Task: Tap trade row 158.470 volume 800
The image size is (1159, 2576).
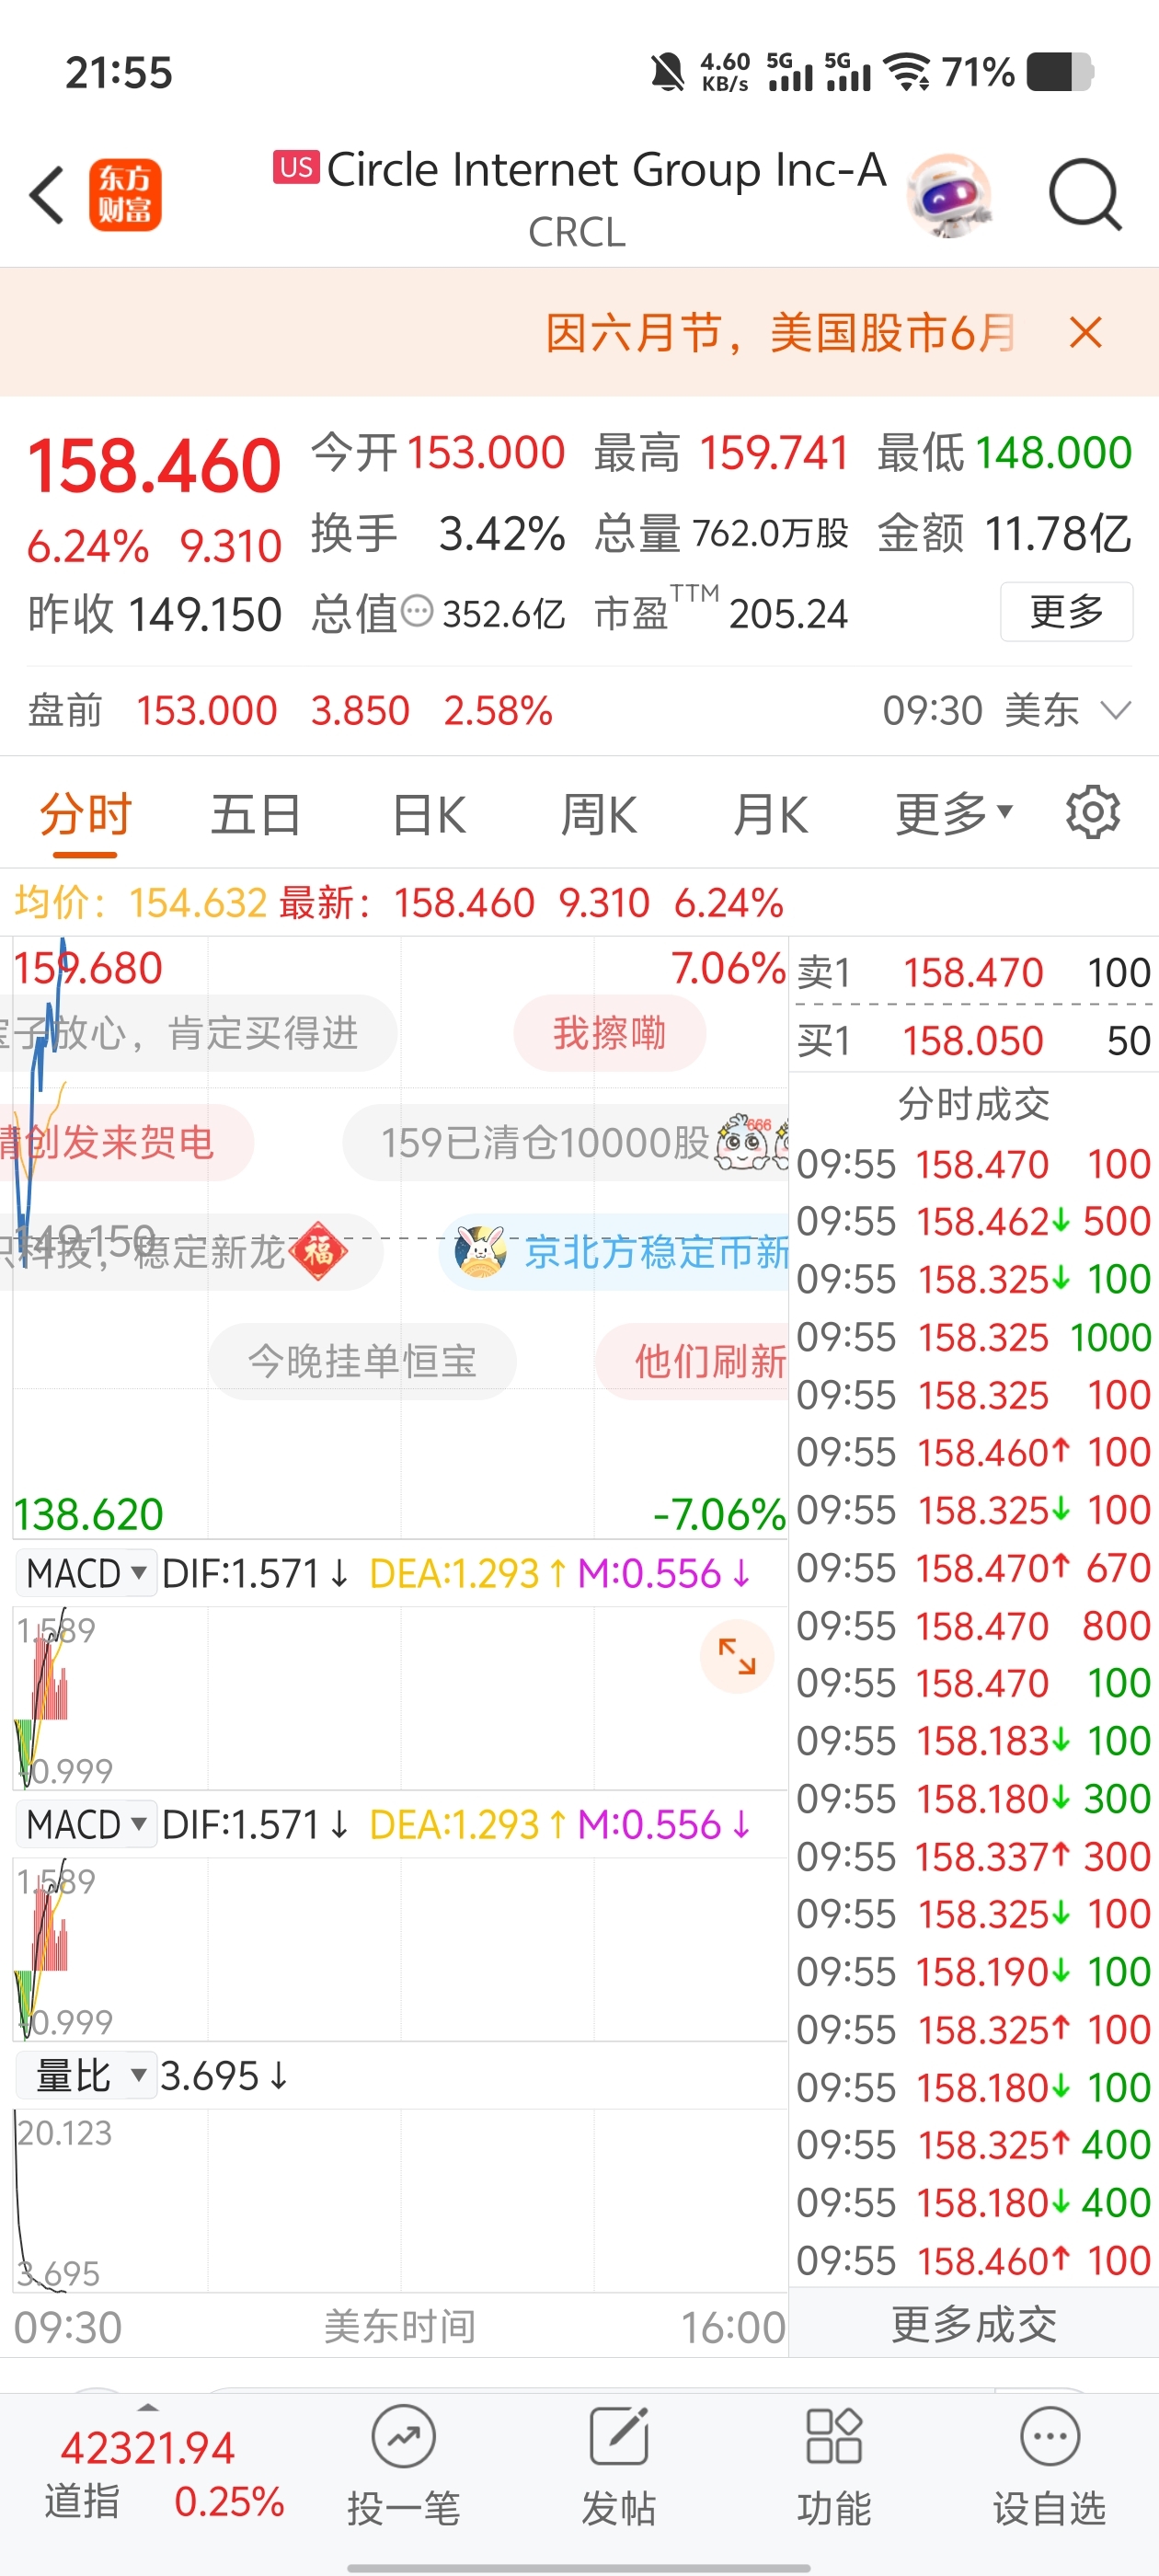Action: [x=974, y=1626]
